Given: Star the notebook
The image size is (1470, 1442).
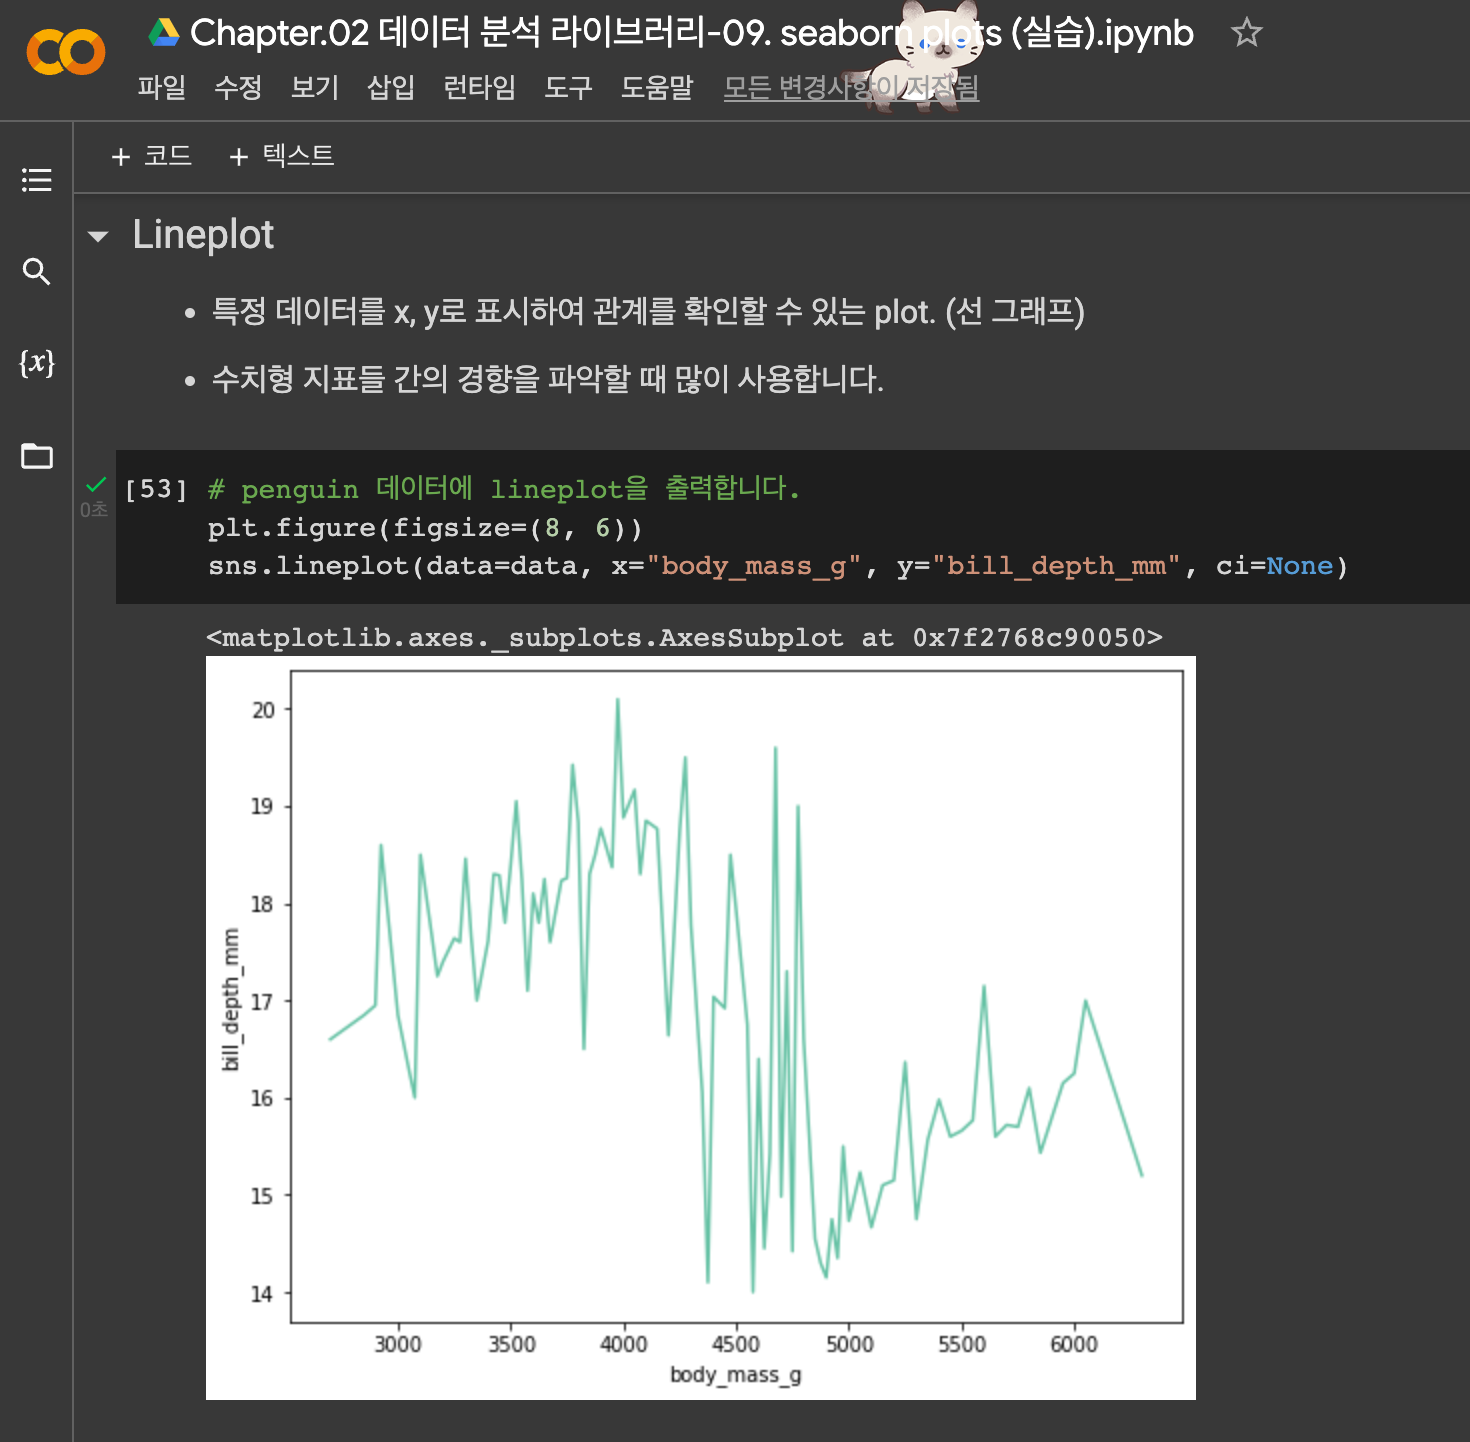Looking at the screenshot, I should coord(1246,33).
